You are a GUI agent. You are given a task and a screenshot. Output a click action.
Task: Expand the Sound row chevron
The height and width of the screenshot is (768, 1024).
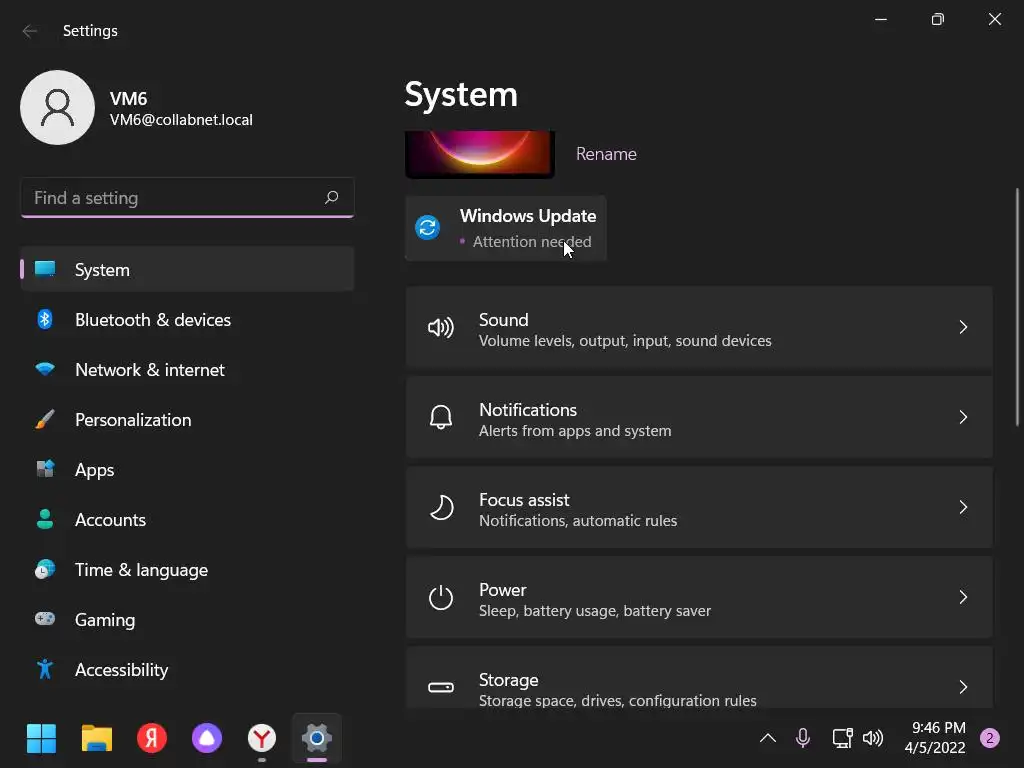pyautogui.click(x=963, y=327)
